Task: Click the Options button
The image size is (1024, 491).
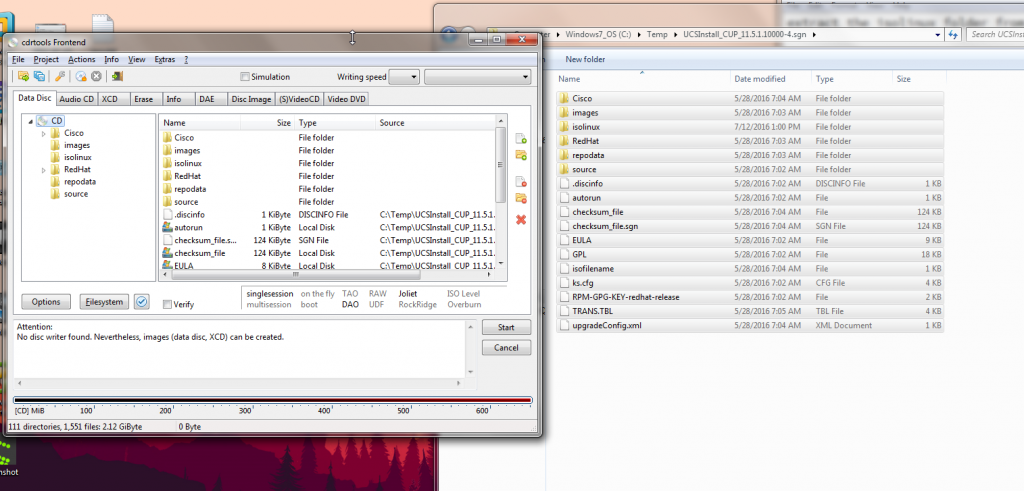Action: click(46, 302)
